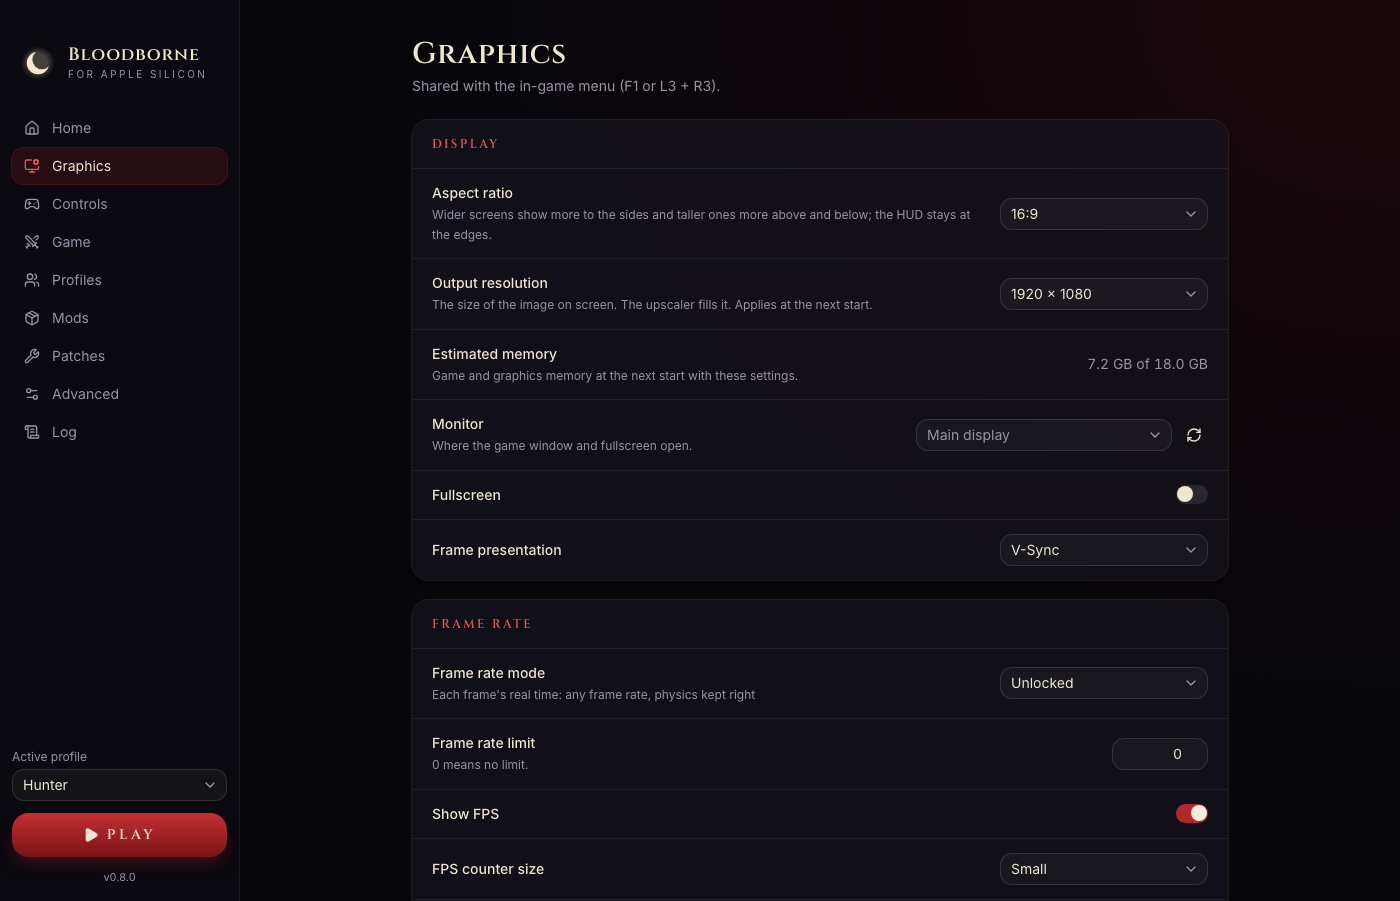Image resolution: width=1400 pixels, height=901 pixels.
Task: Open the Frame presentation V-Sync dropdown
Action: point(1104,550)
